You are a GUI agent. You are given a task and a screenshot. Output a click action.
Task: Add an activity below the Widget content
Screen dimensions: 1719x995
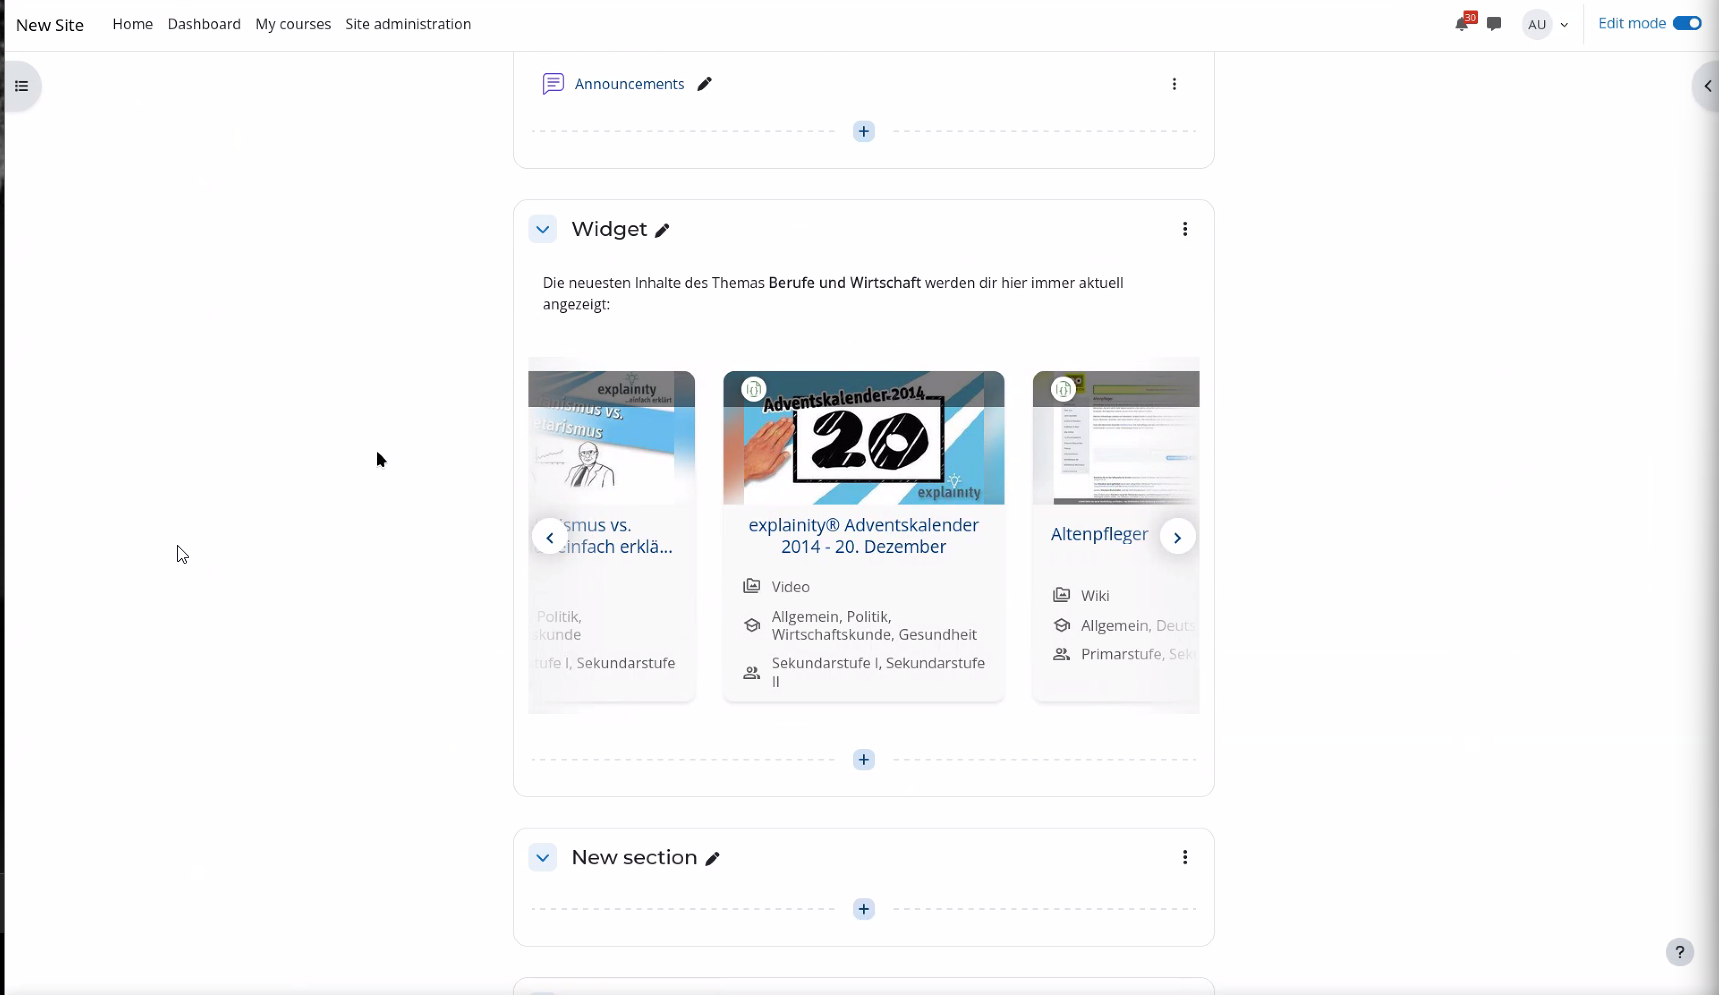864,760
